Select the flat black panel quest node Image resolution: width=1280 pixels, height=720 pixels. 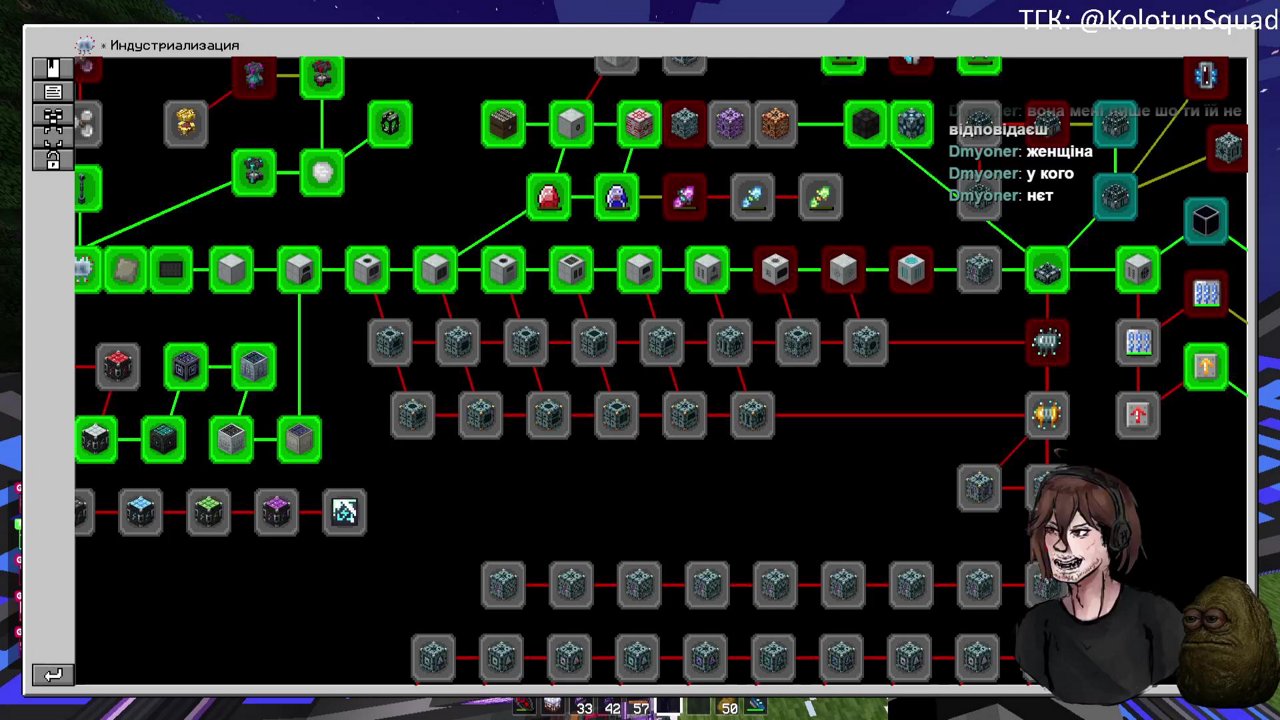pos(171,269)
